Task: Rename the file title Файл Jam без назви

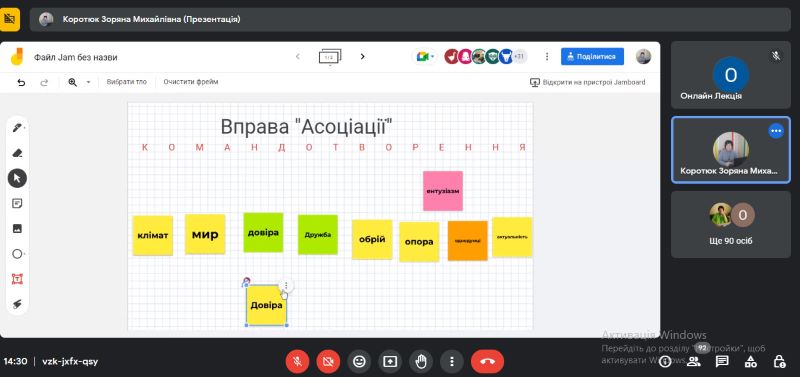Action: pos(76,57)
